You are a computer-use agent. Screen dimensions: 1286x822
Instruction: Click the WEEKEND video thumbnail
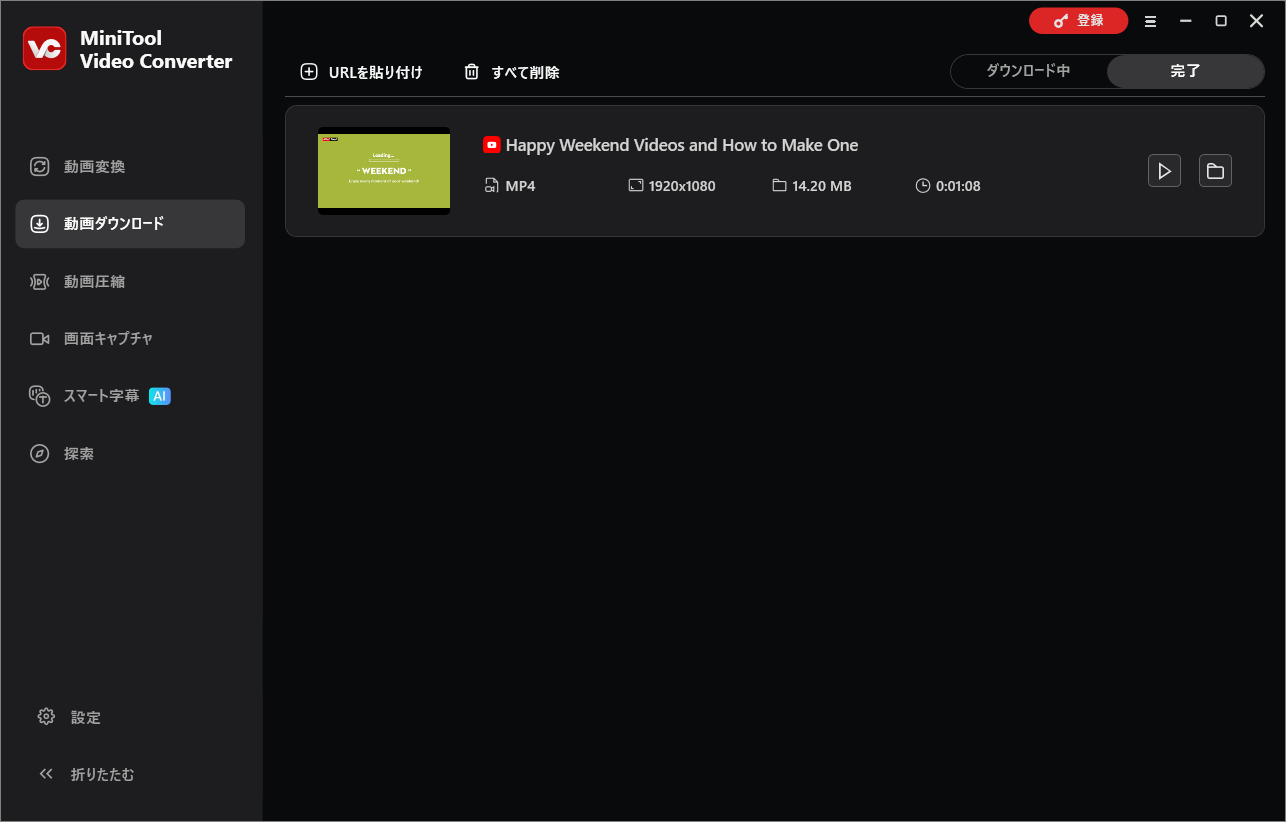coord(383,170)
